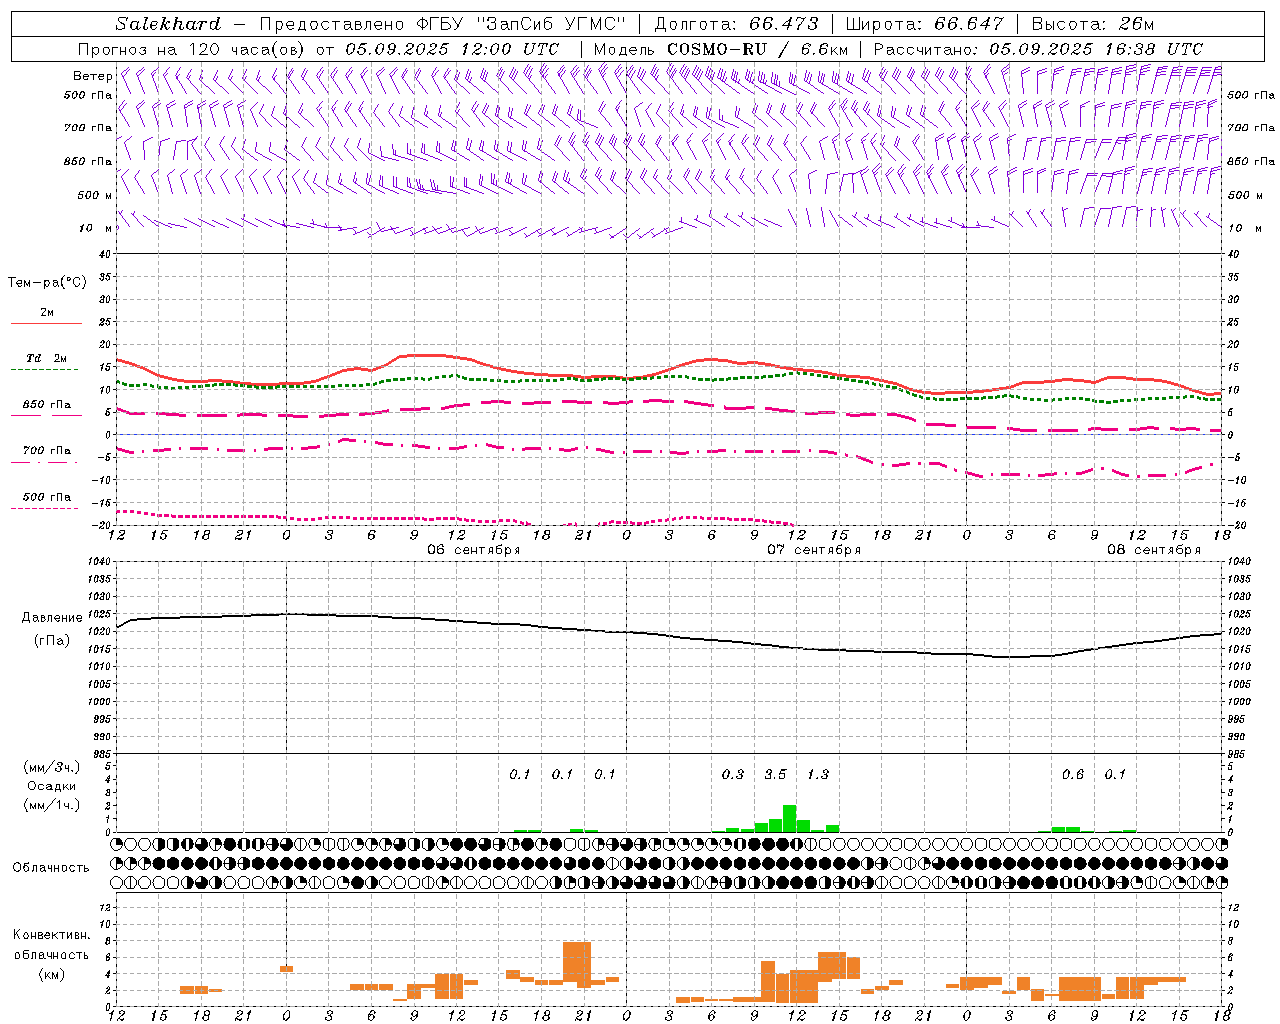Click the tallest orange convective cloud bar

point(577,964)
